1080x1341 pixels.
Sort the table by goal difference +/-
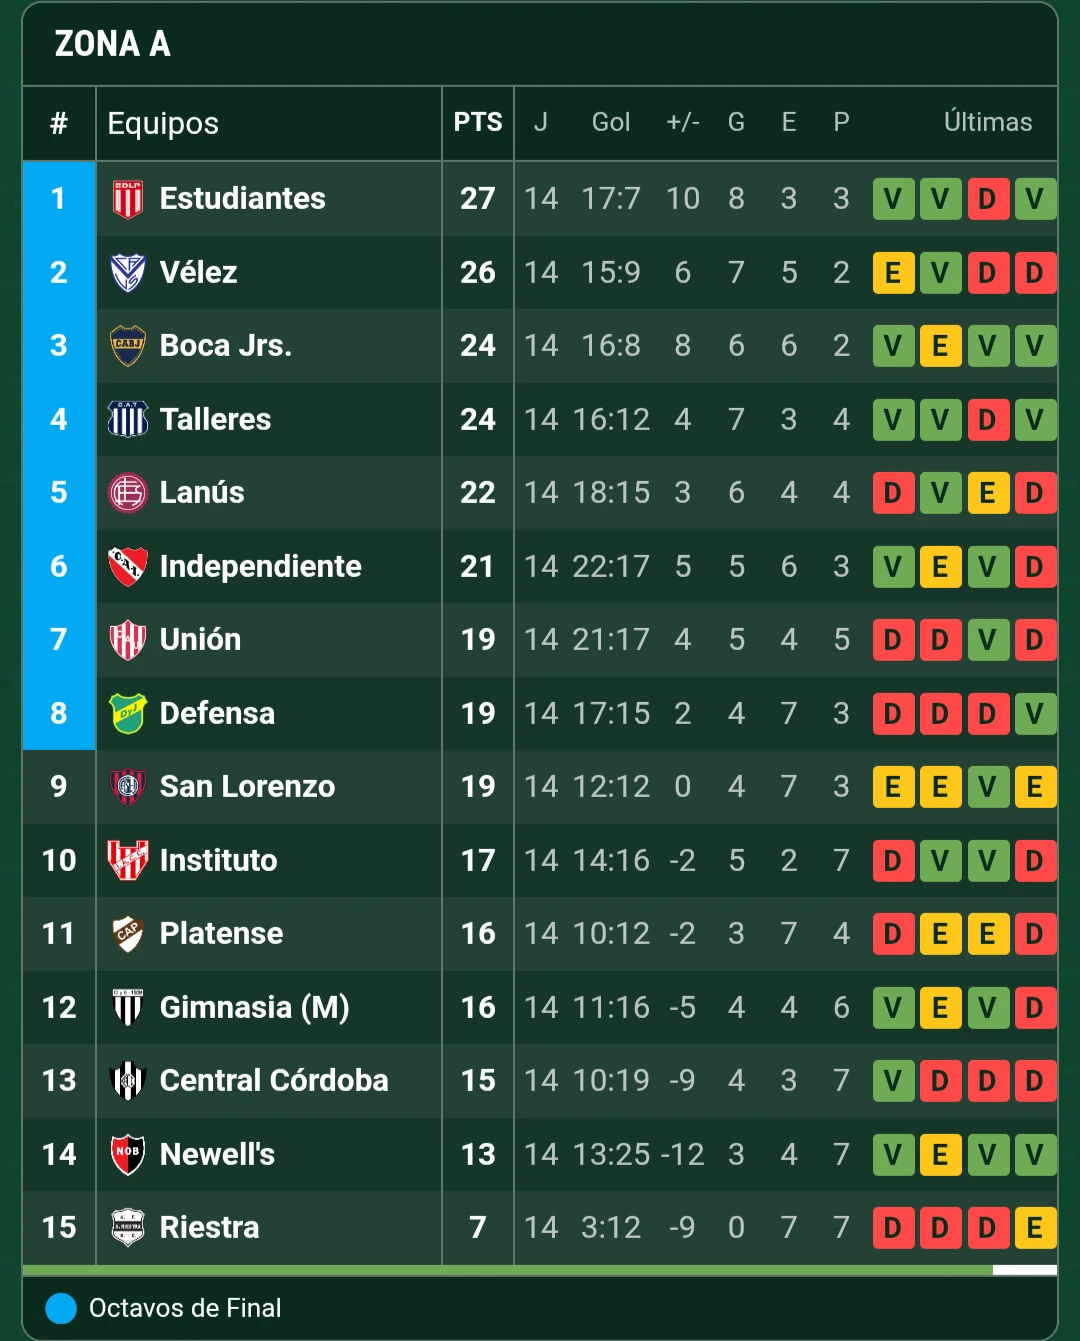coord(682,122)
